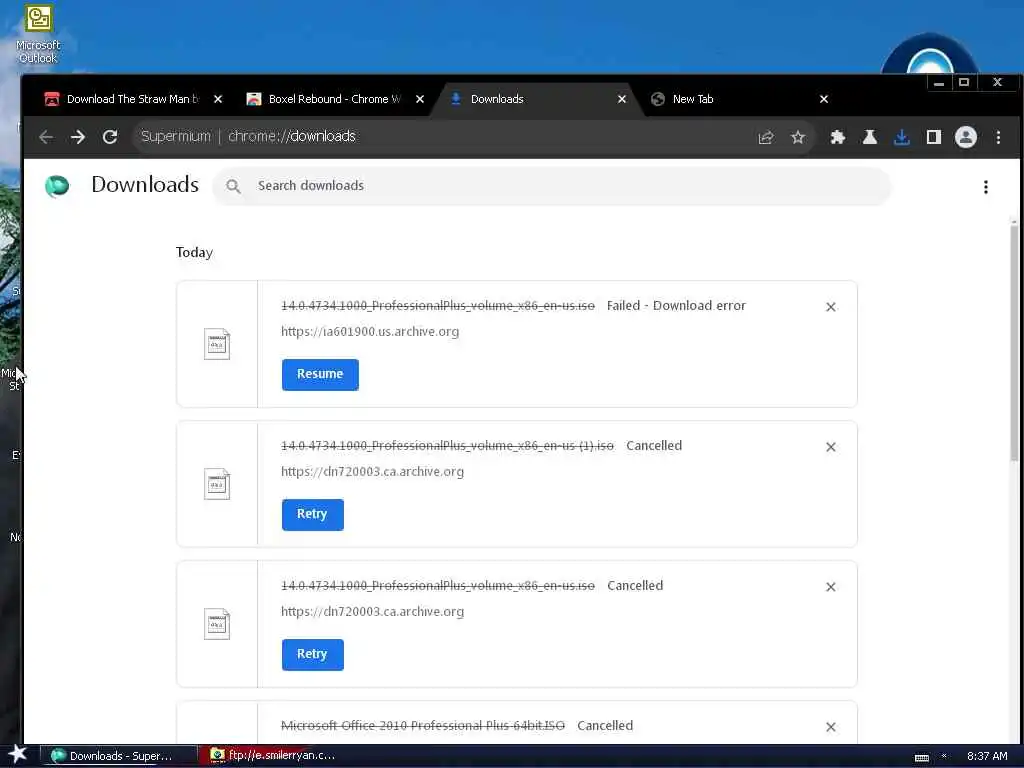
Task: Focus the Search downloads field
Action: click(x=552, y=186)
